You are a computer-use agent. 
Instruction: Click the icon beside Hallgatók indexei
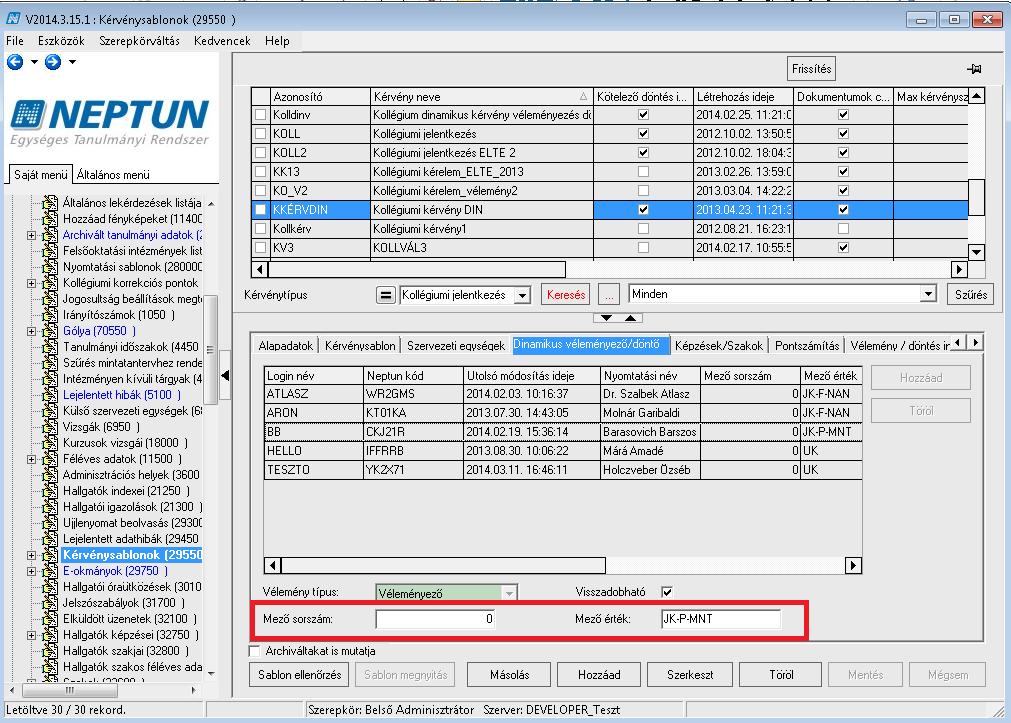[50, 491]
